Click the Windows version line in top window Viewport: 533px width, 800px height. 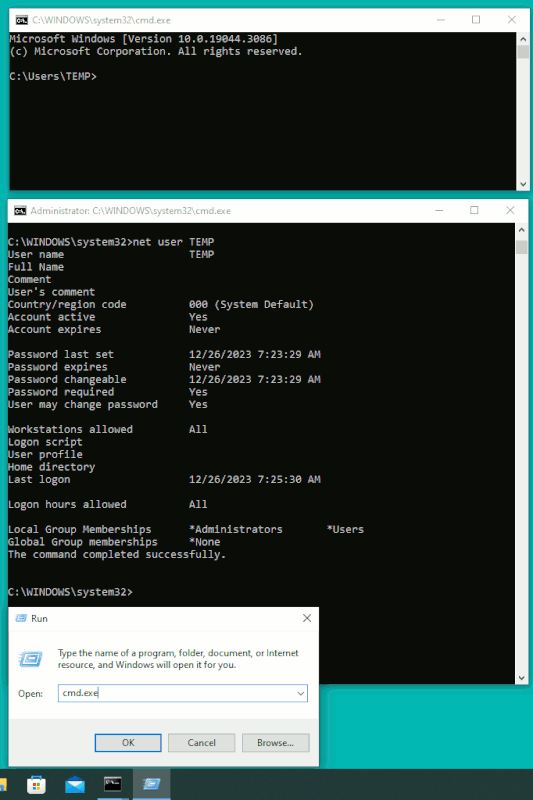click(x=144, y=39)
